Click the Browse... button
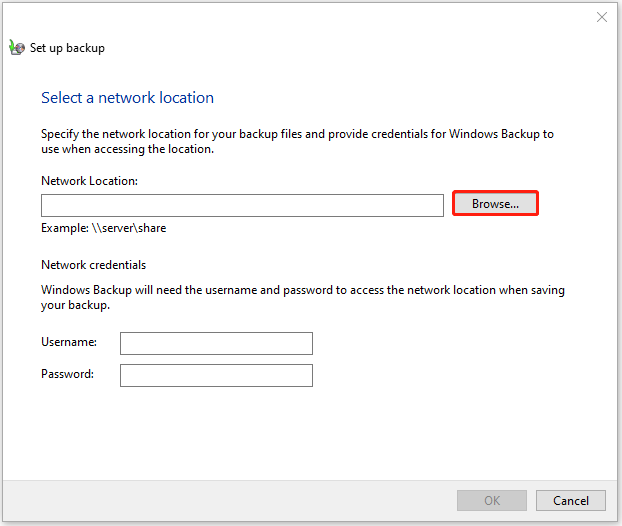 click(x=495, y=204)
